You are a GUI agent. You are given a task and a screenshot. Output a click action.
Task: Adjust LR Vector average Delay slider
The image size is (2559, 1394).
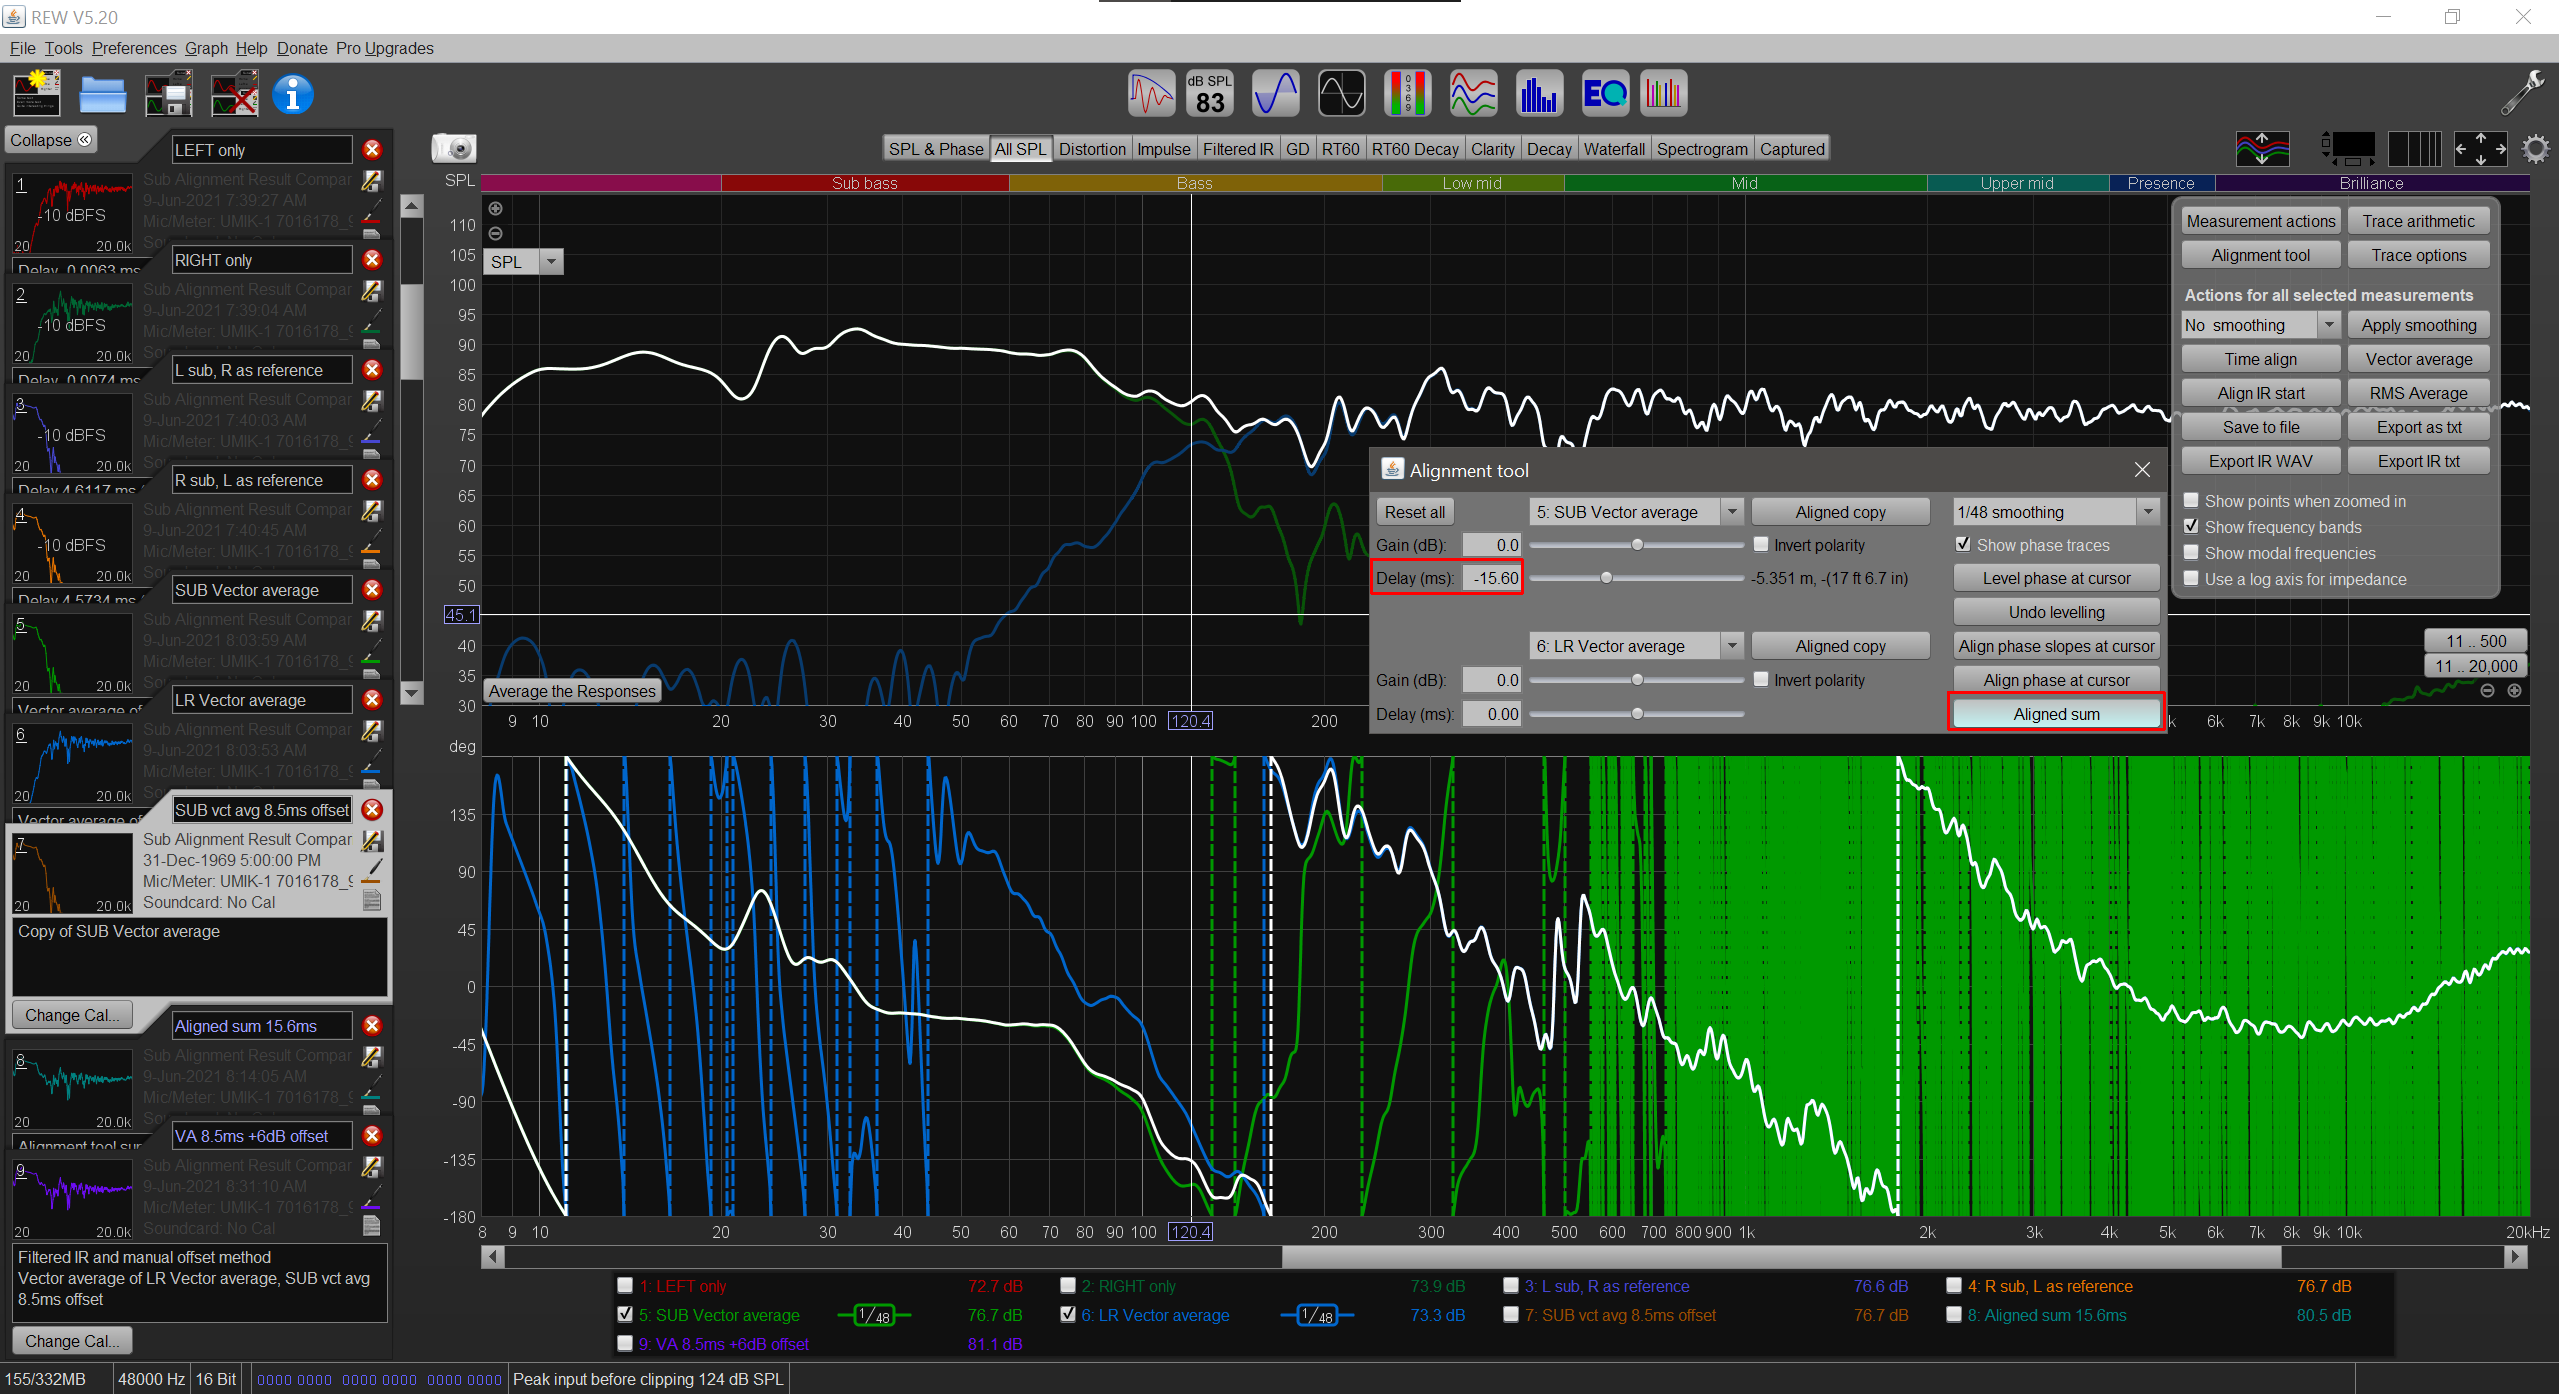pyautogui.click(x=1637, y=713)
